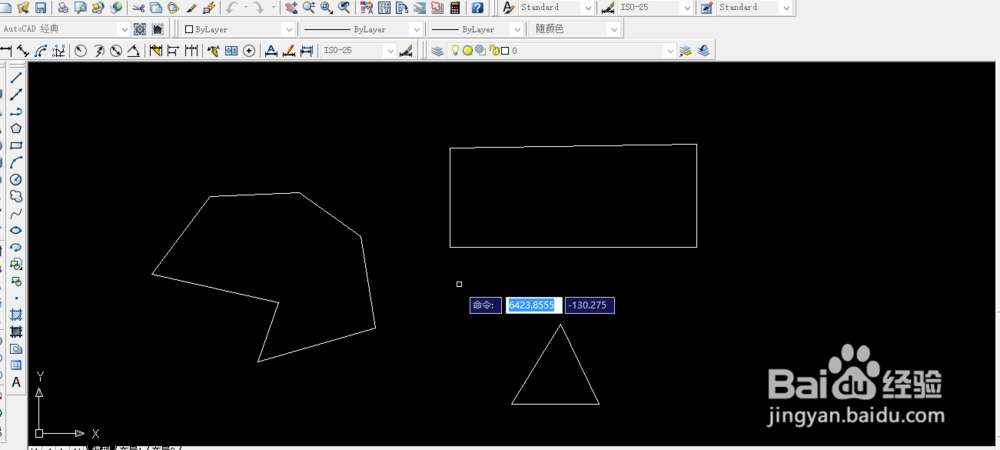Toggle the layer freeze sun icon
1000x450 pixels.
467,50
